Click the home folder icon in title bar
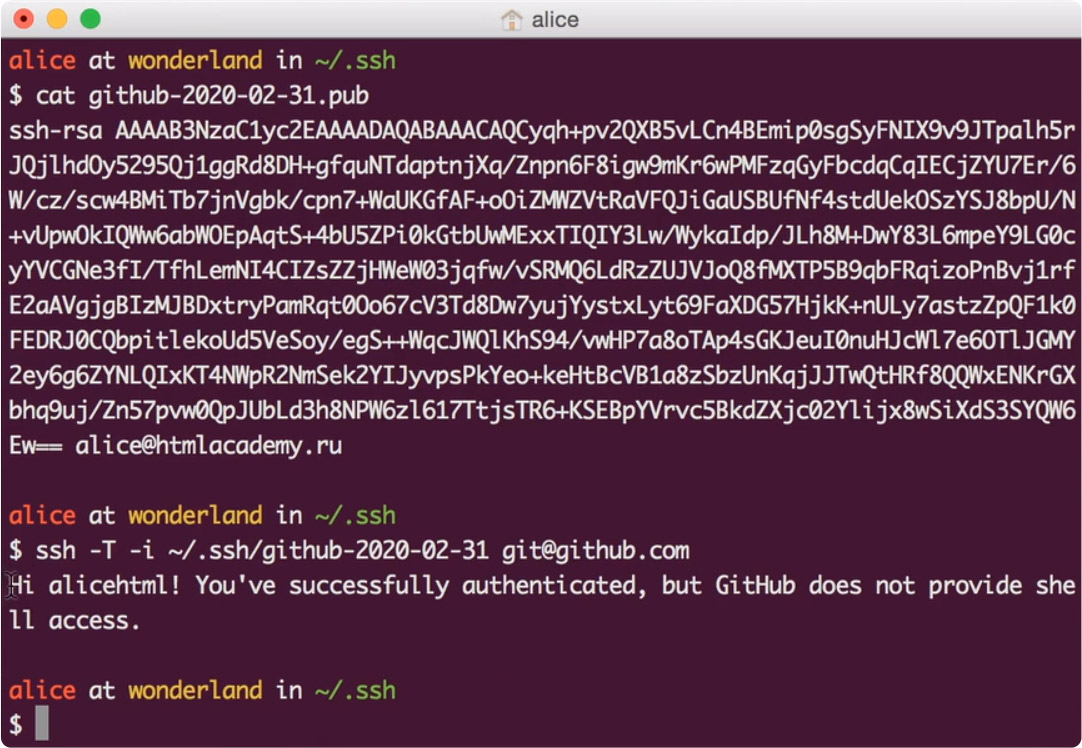Screen dimensions: 1082x748 click(512, 19)
